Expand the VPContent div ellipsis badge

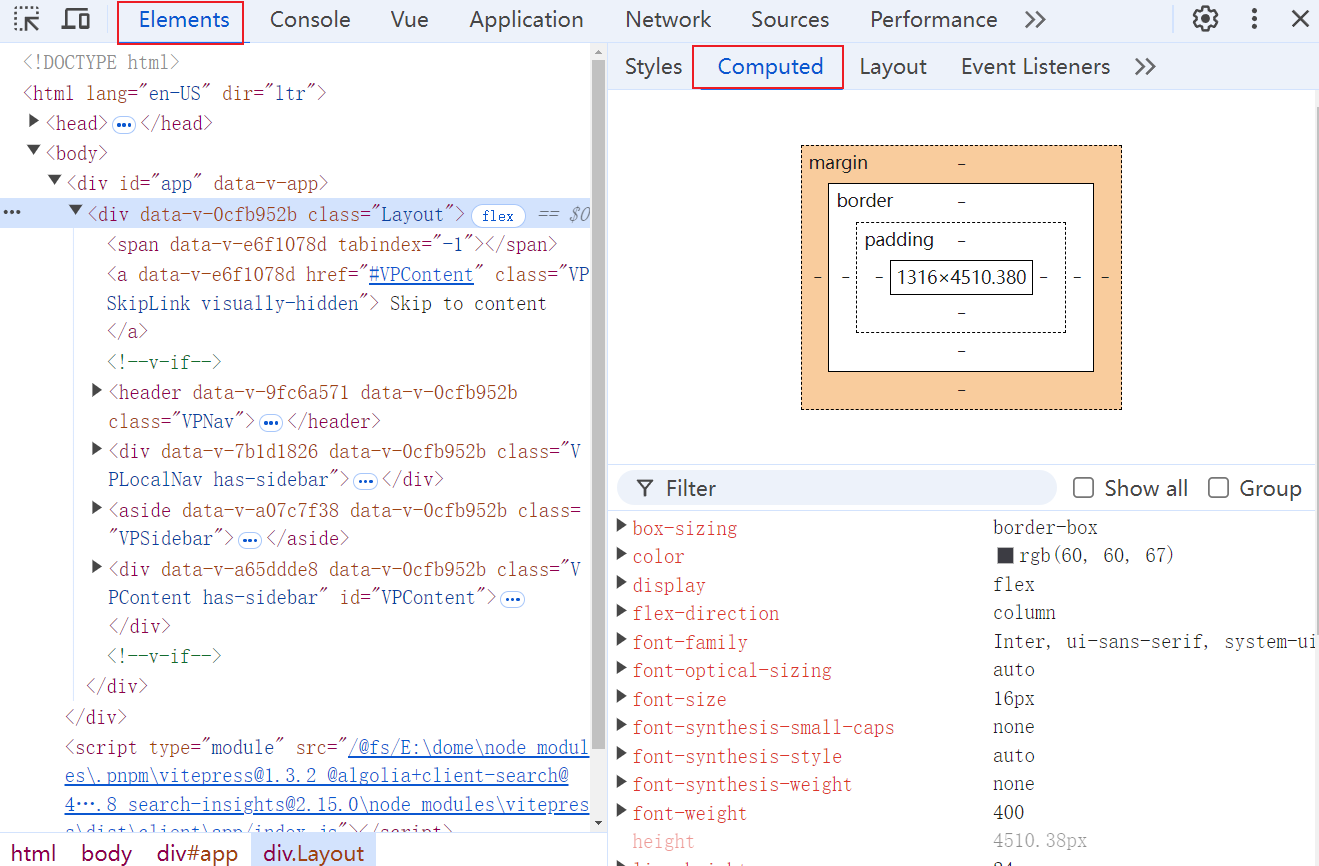pos(512,599)
